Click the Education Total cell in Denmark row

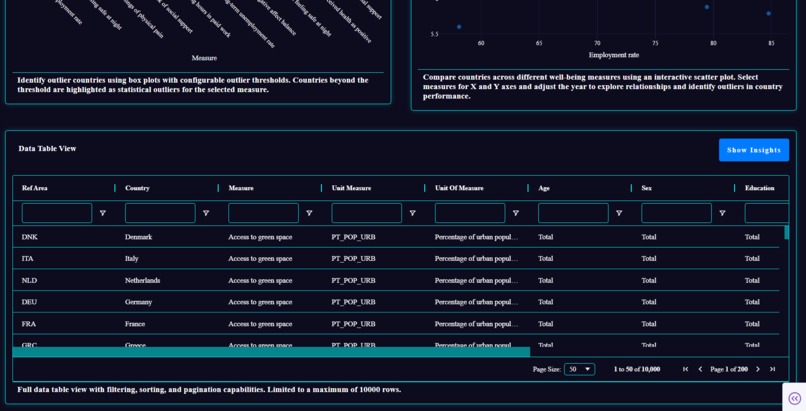[752, 237]
